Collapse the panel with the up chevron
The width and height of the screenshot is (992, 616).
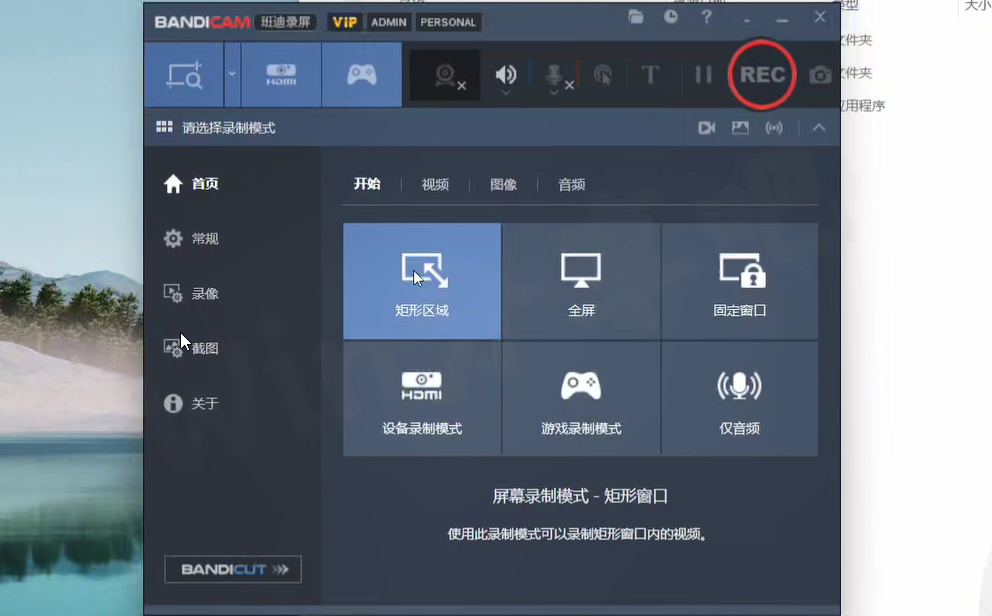[x=819, y=128]
